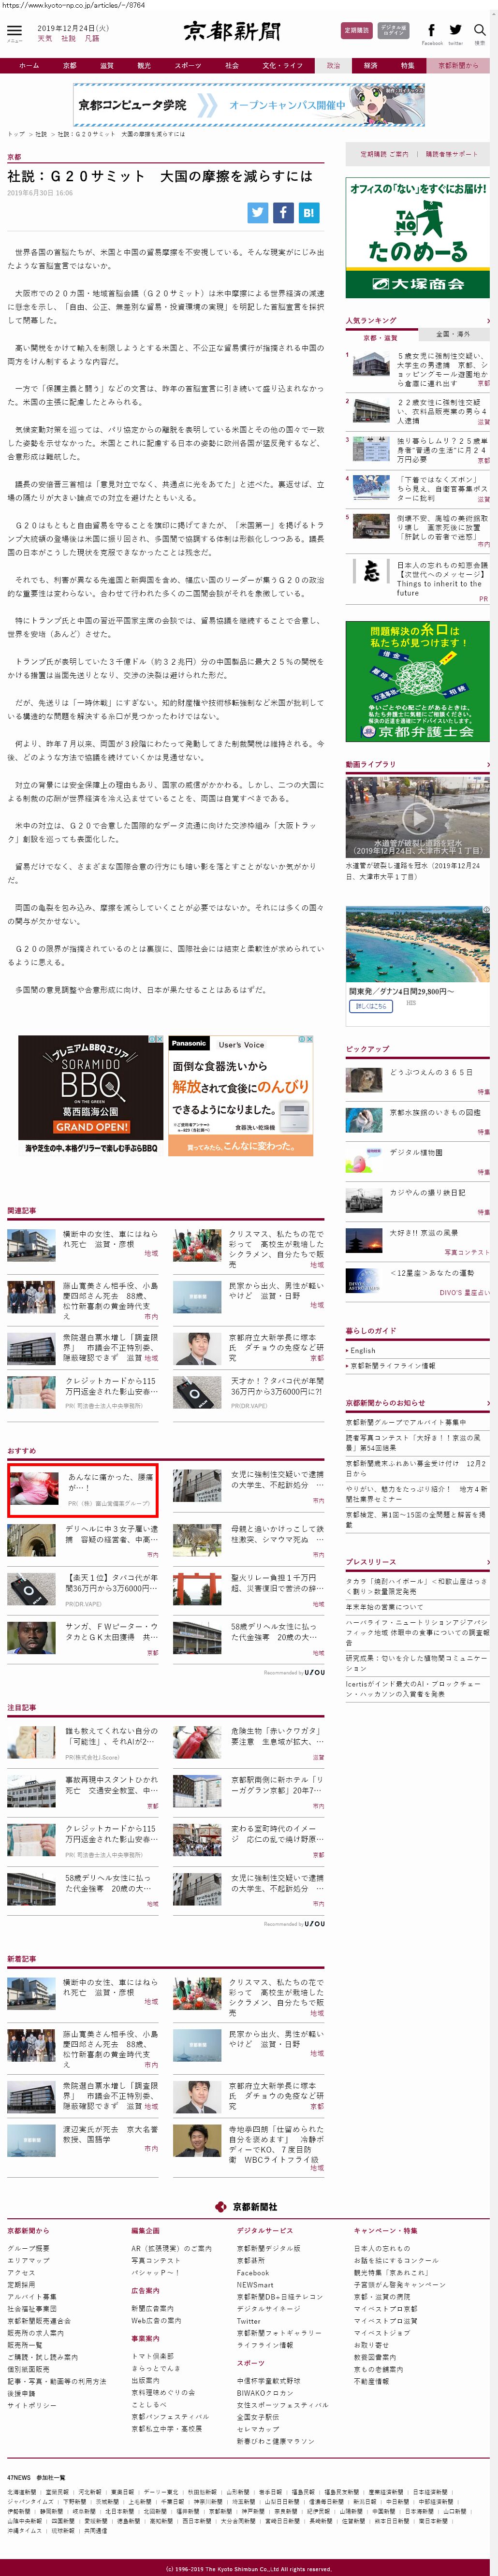Image resolution: width=498 pixels, height=2576 pixels.
Task: Open the 京都コンピュータ学院 banner ad
Action: click(249, 105)
